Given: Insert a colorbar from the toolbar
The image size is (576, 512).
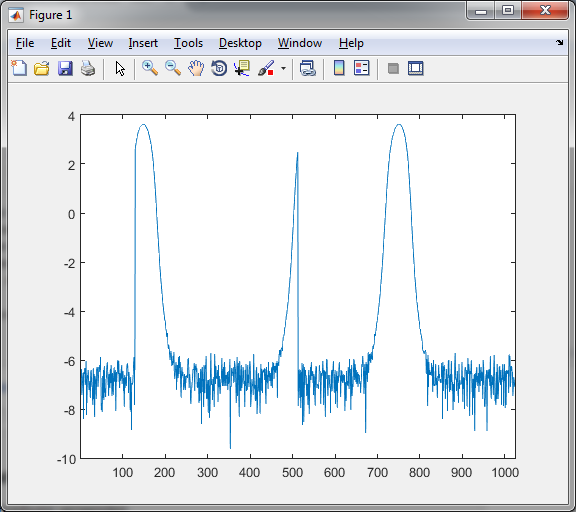Looking at the screenshot, I should click(339, 68).
